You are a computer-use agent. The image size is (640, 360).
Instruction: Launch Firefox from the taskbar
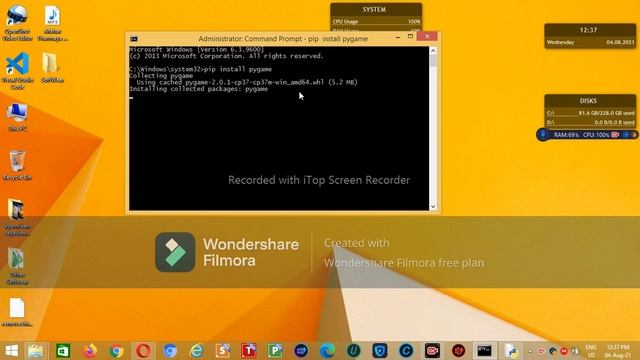coord(90,351)
